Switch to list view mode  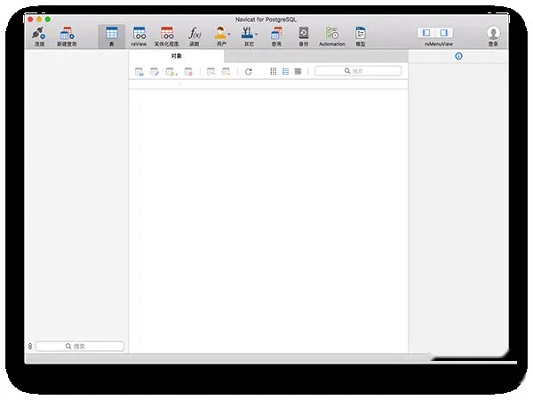coord(286,71)
